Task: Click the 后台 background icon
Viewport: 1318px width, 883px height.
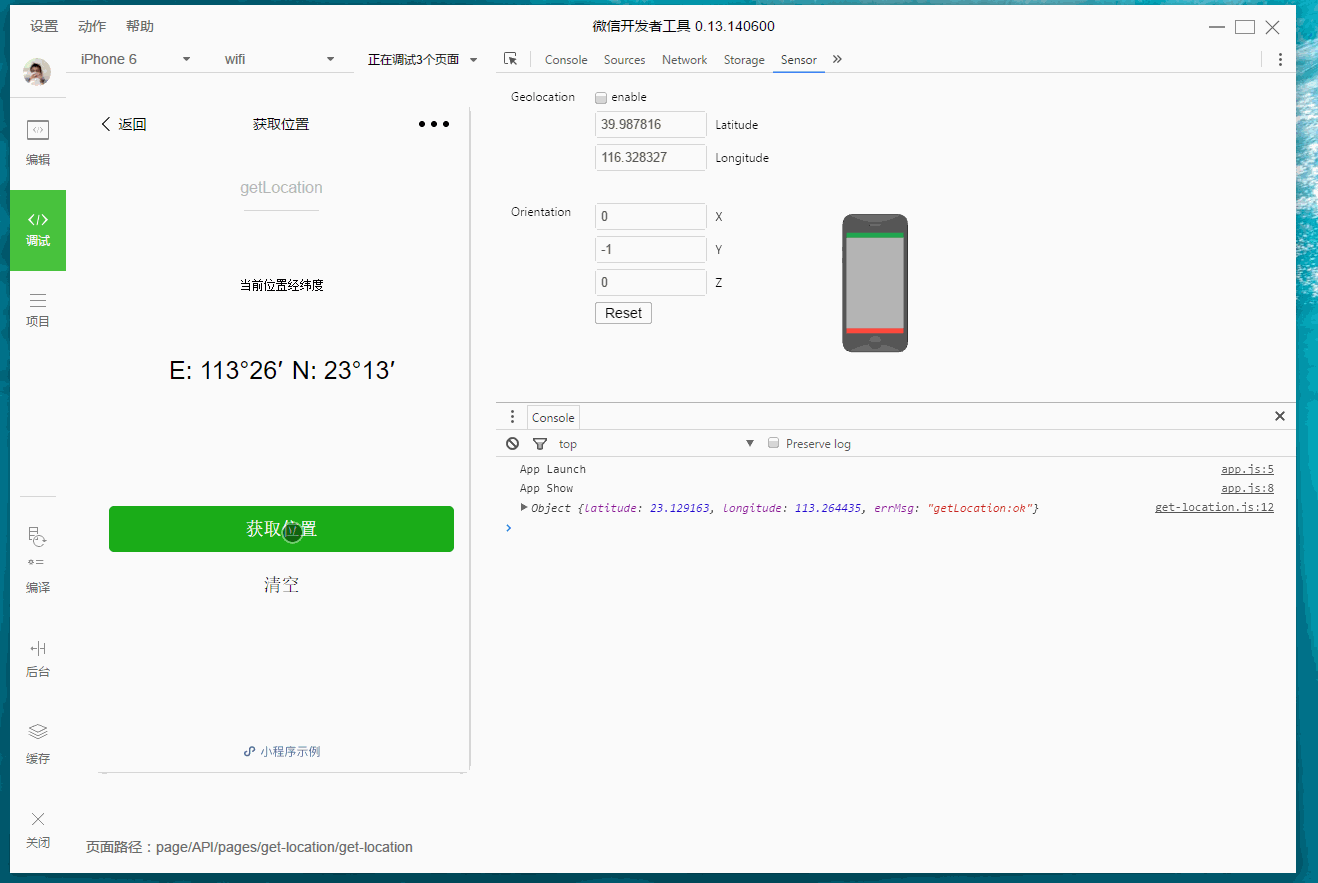Action: 37,656
